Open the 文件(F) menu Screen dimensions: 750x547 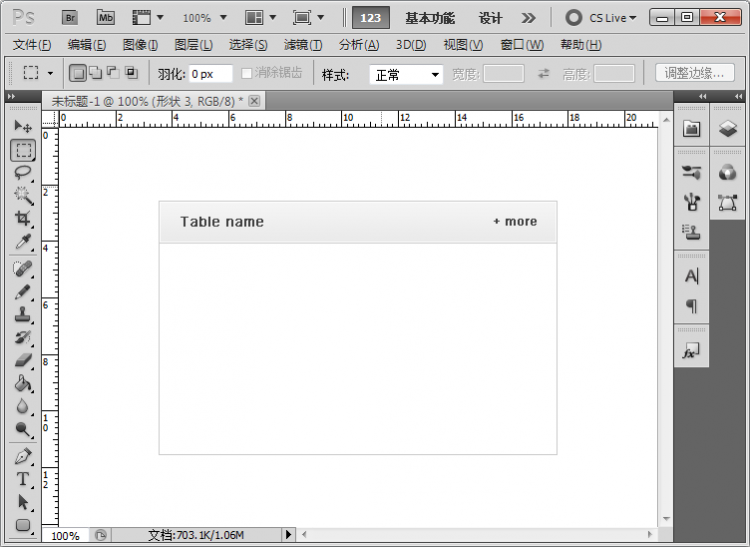coord(32,45)
